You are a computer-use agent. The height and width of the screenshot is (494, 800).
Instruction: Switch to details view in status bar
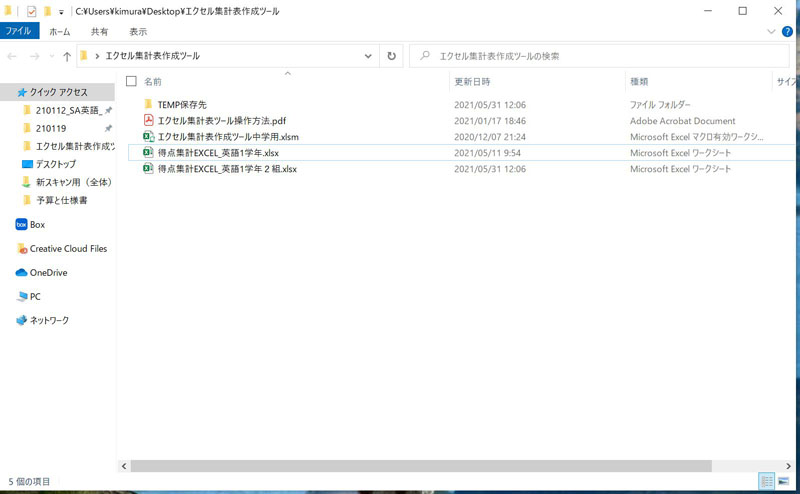pyautogui.click(x=766, y=481)
